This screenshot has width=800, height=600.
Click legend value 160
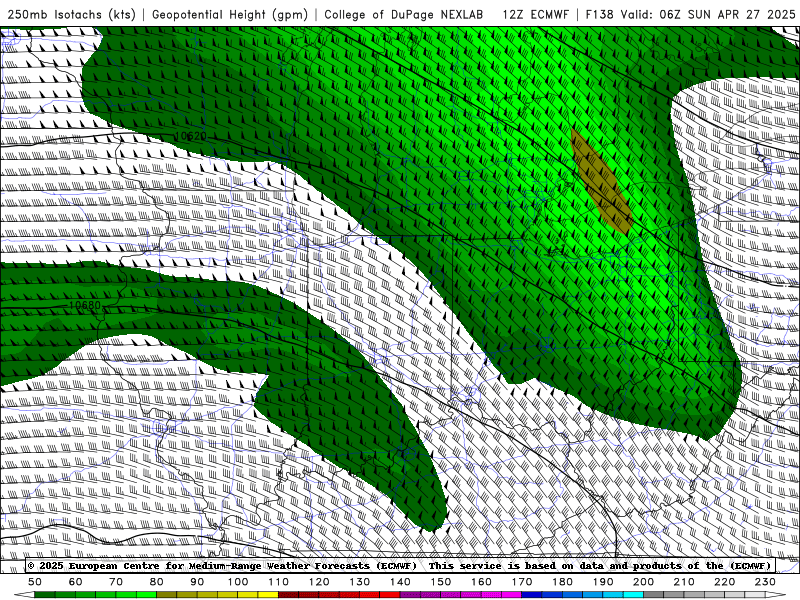[x=481, y=582]
